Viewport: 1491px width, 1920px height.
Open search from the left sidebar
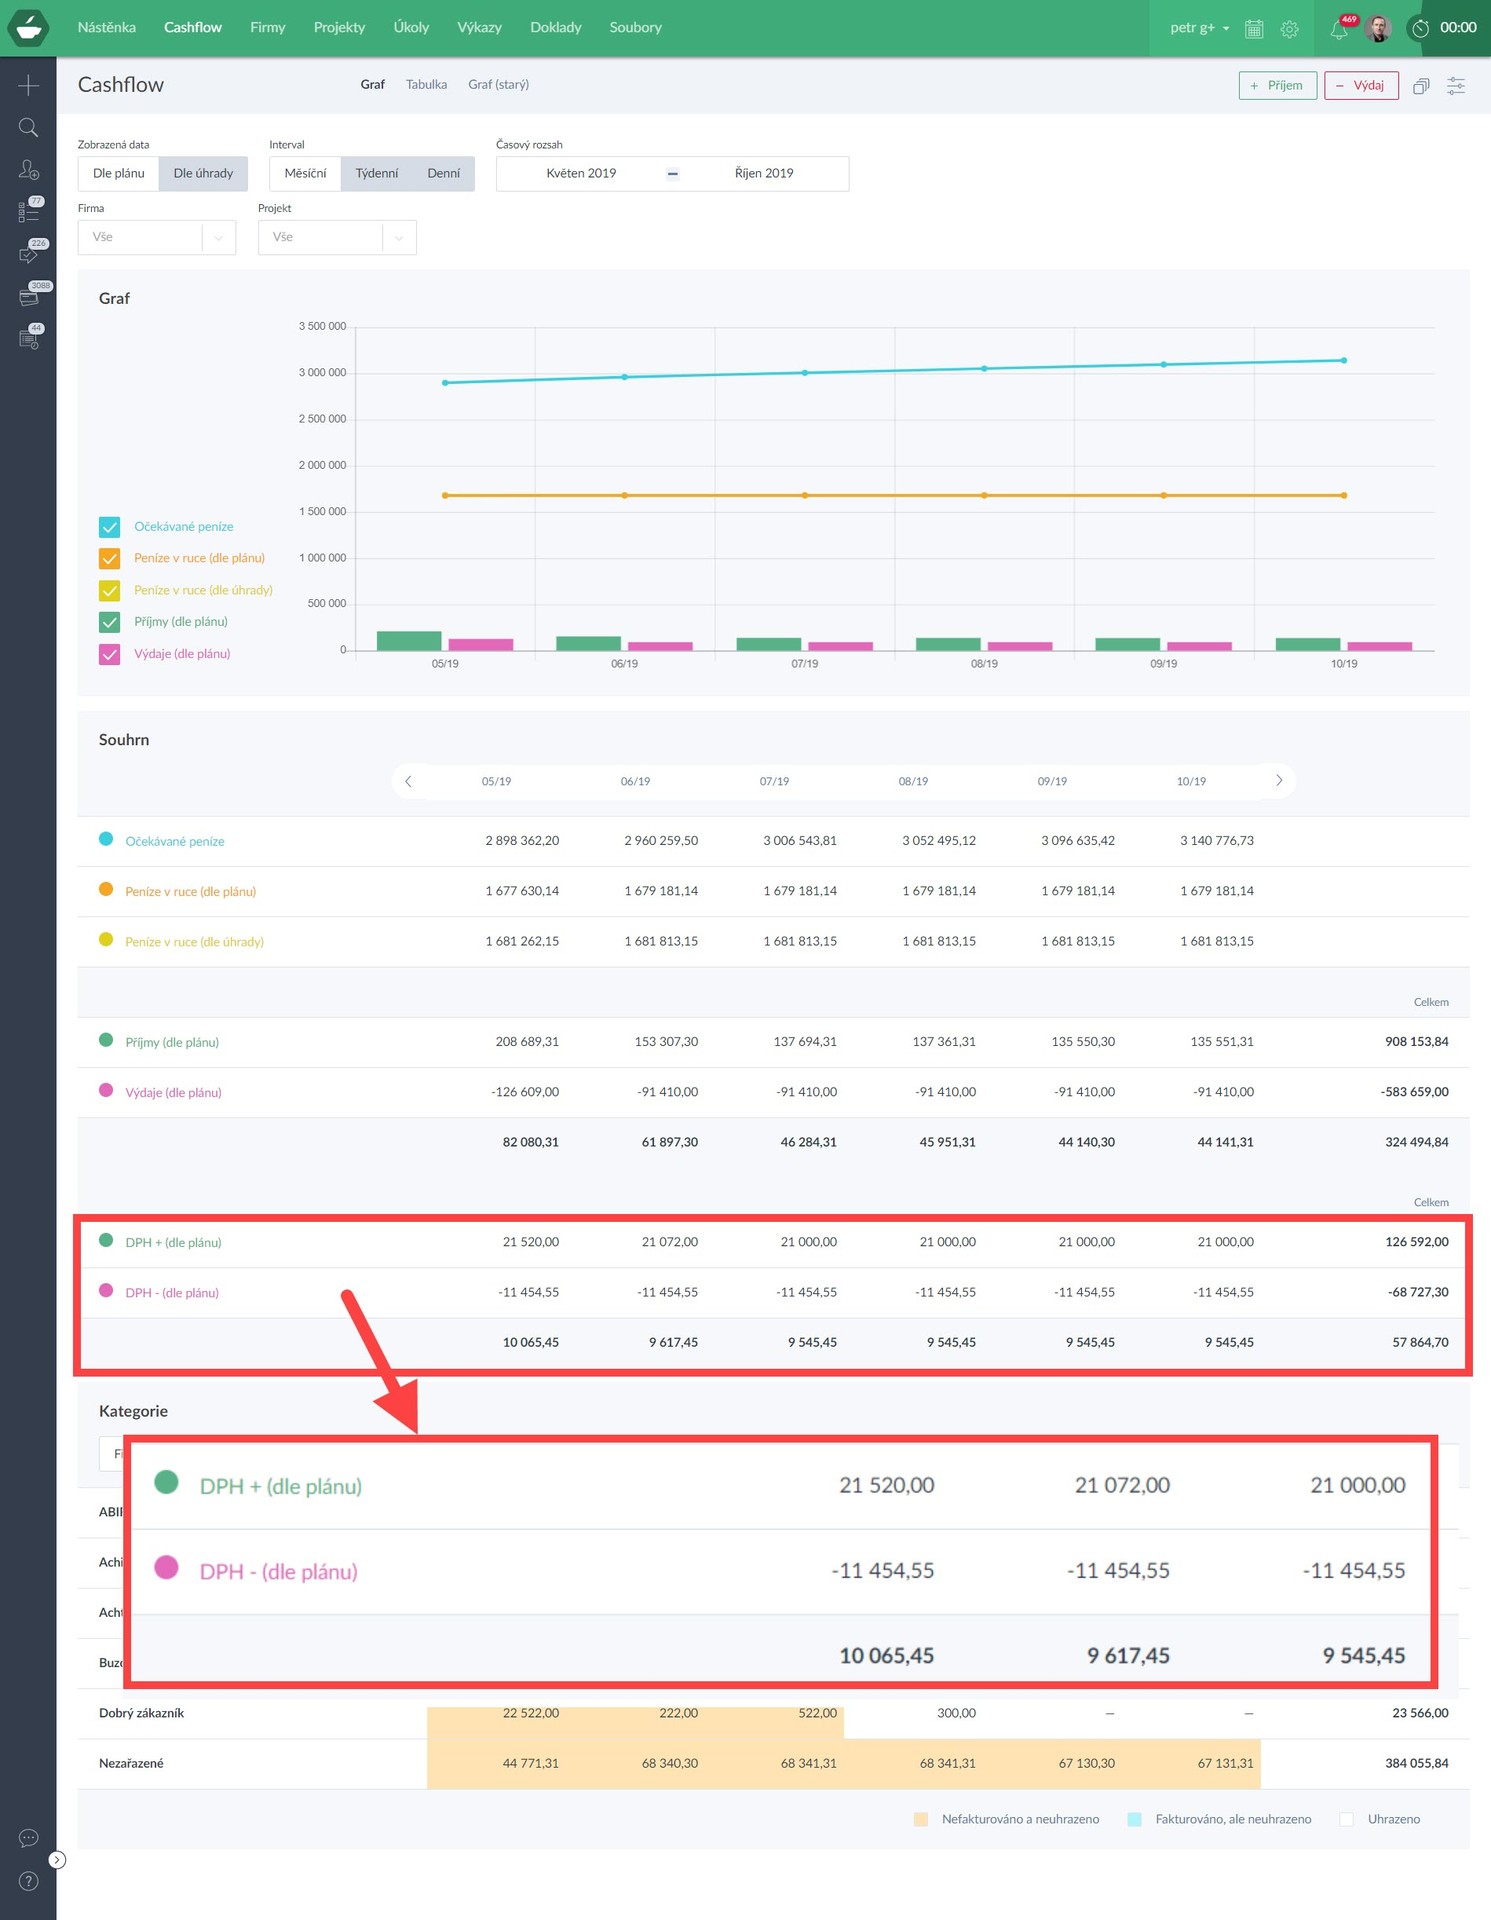point(28,128)
